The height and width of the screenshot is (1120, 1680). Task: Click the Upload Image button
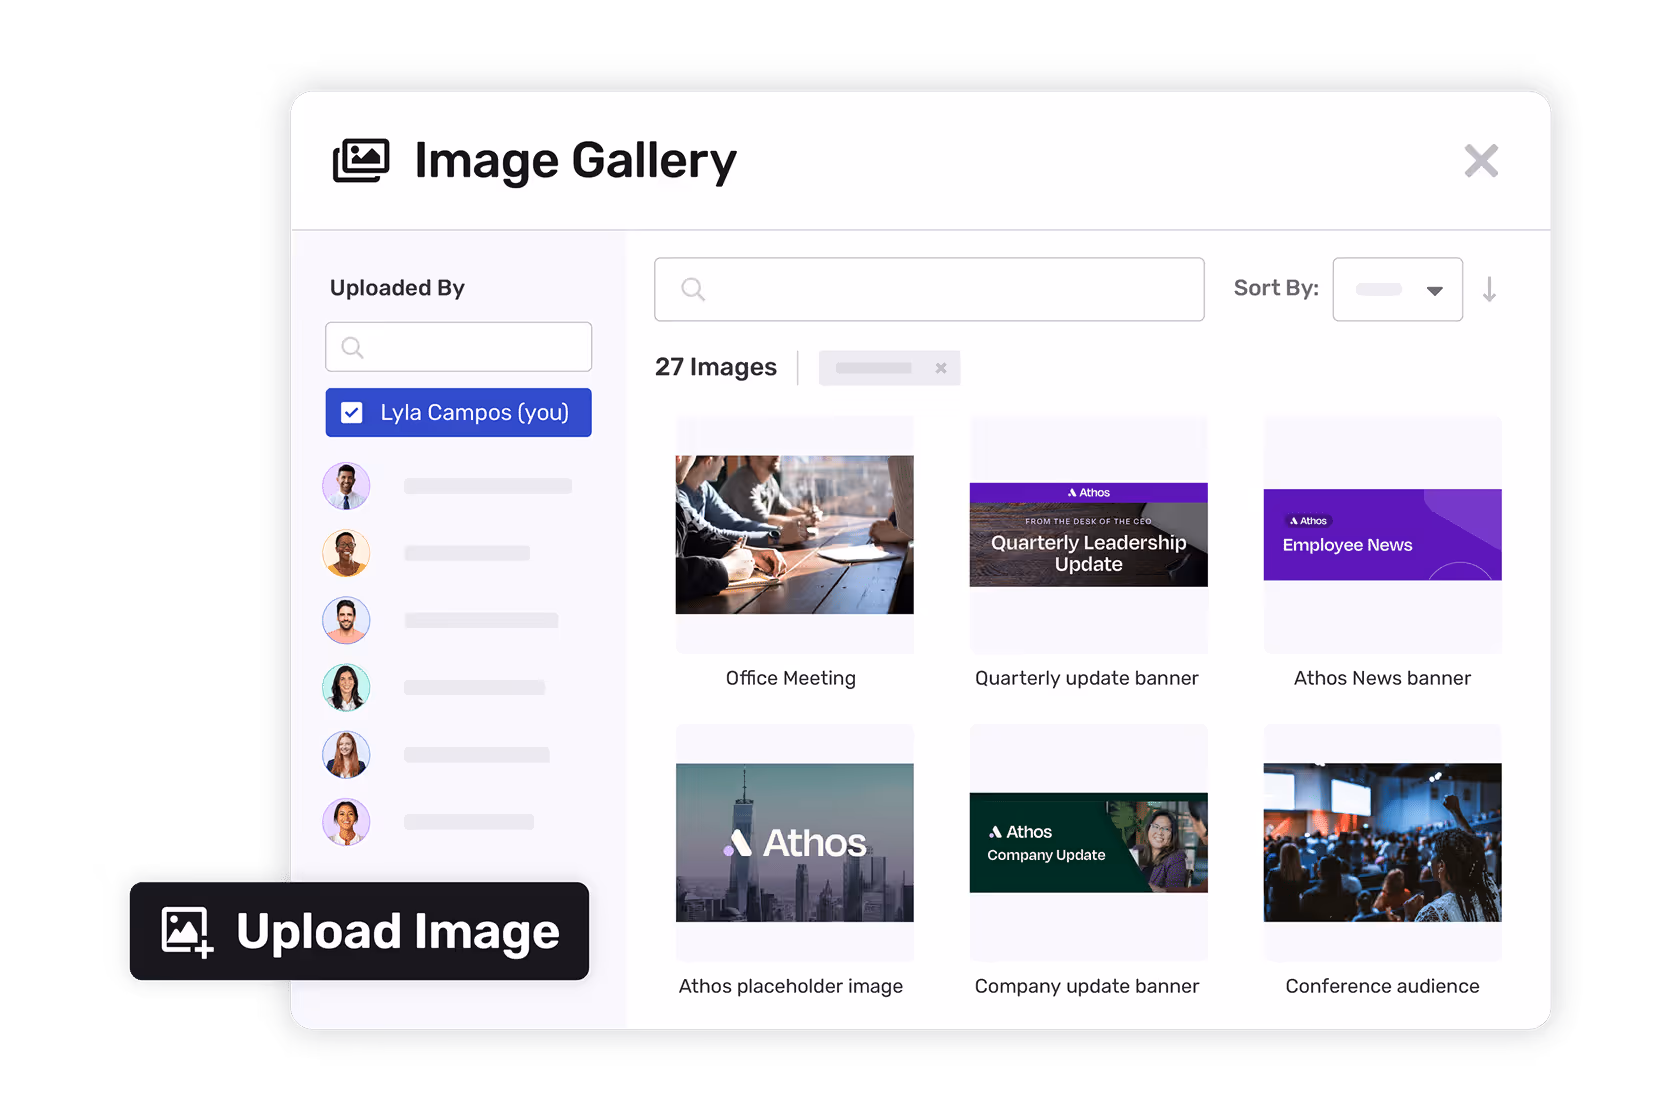click(359, 931)
